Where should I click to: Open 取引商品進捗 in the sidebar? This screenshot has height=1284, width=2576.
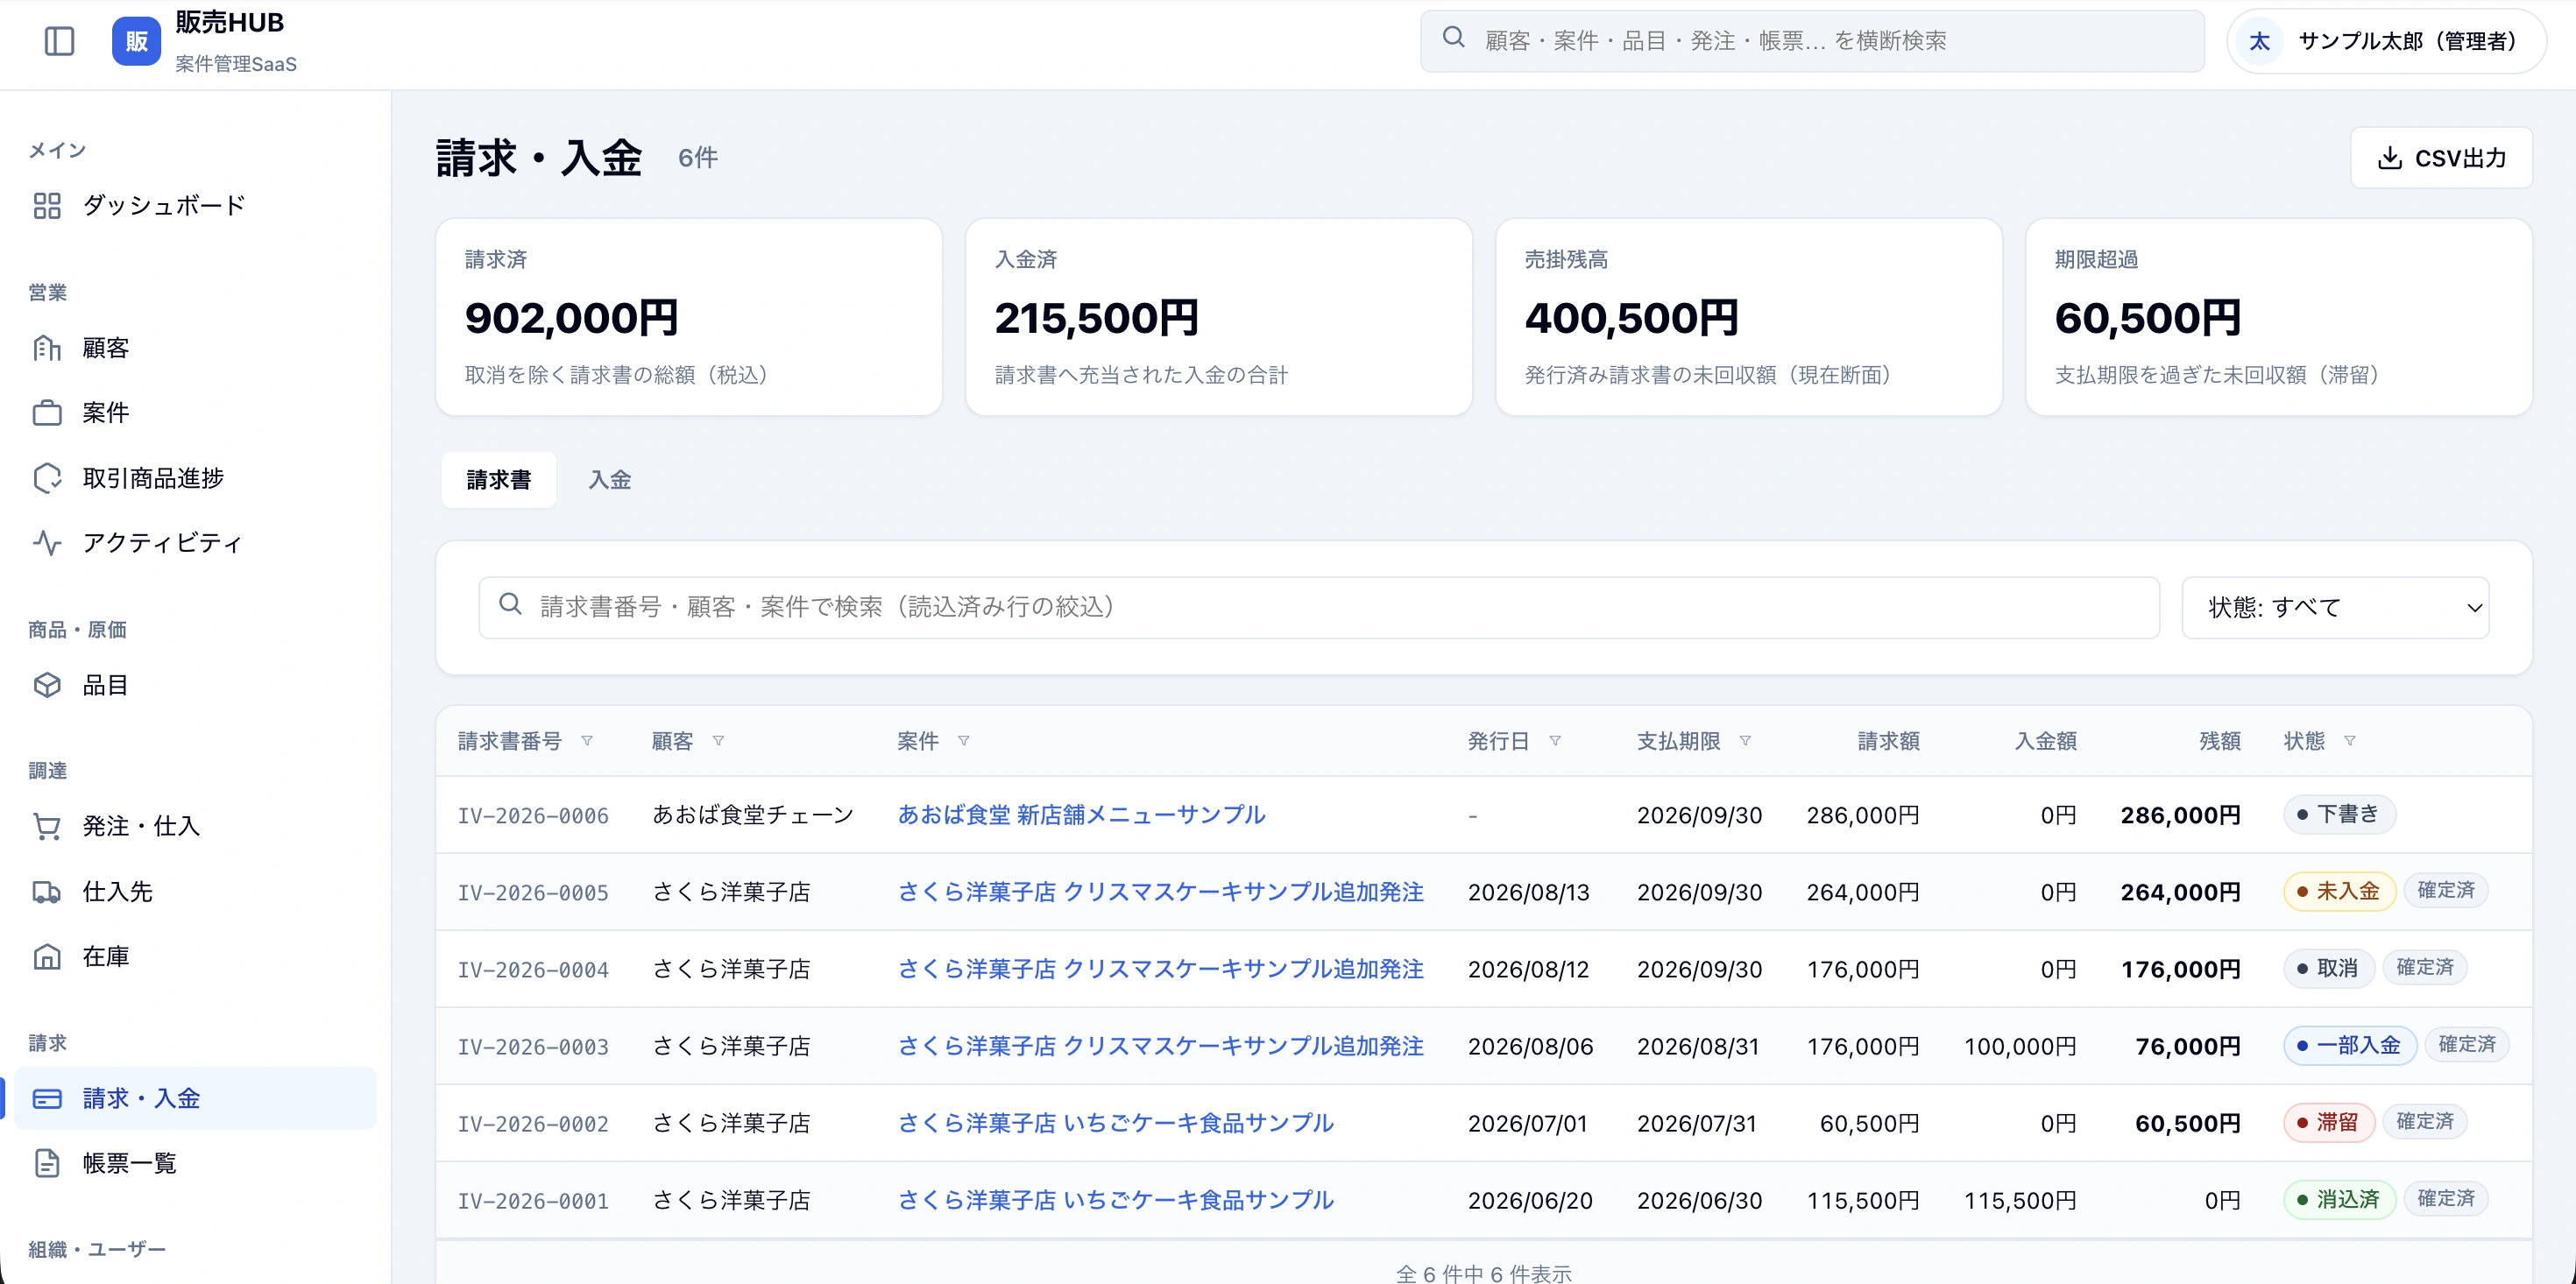pos(195,478)
